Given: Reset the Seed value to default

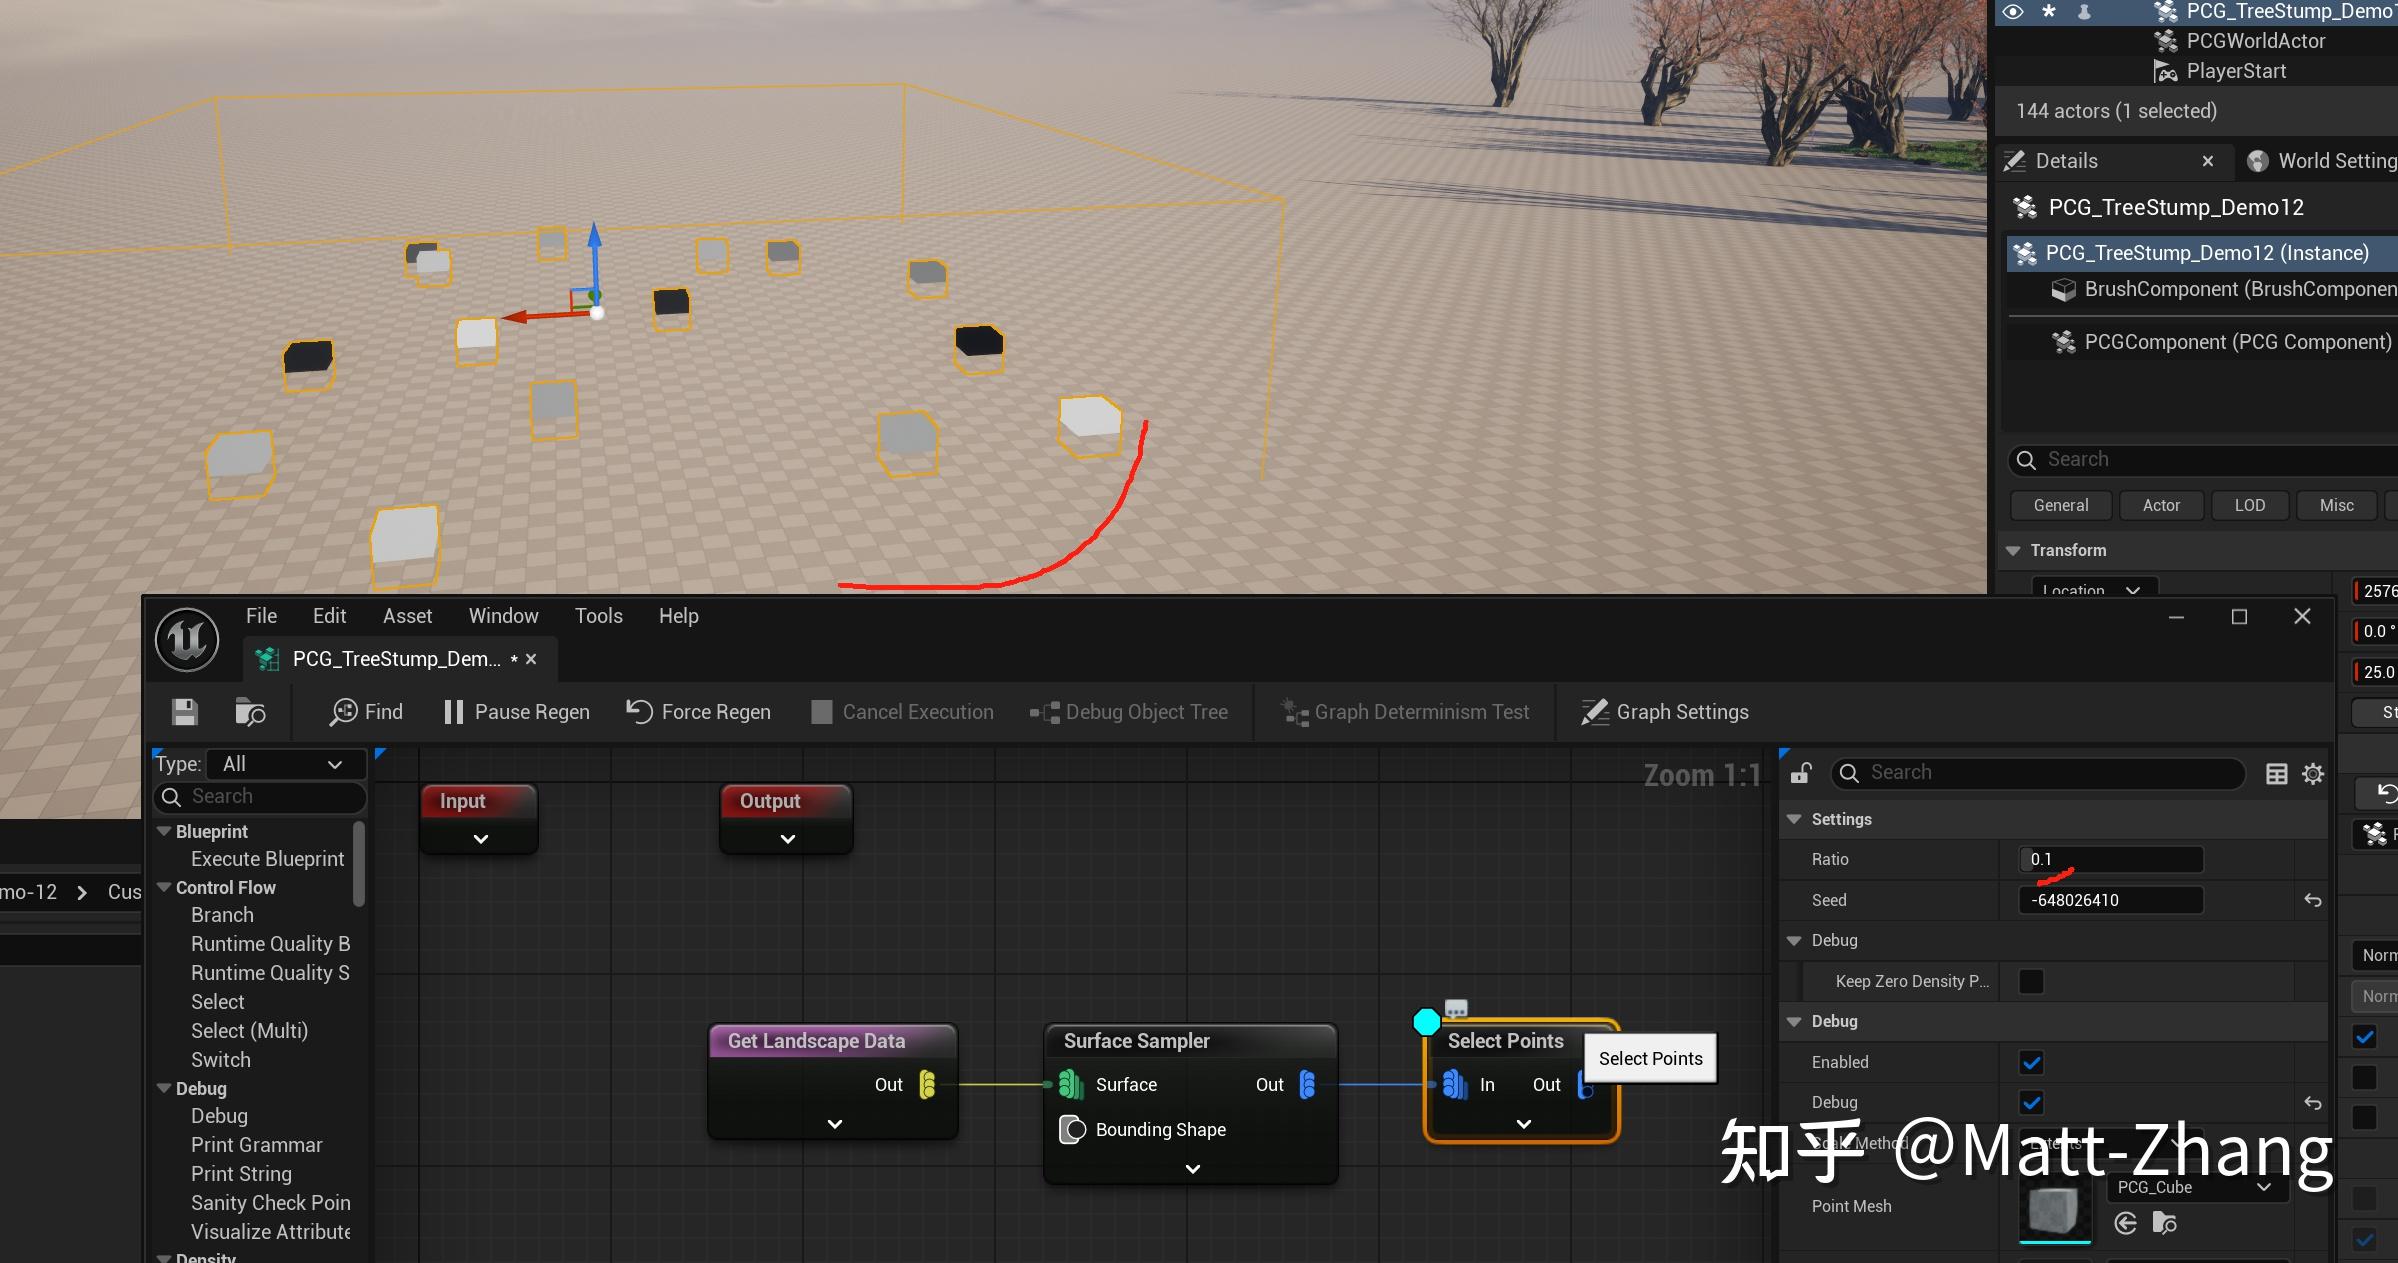Looking at the screenshot, I should click(2313, 900).
